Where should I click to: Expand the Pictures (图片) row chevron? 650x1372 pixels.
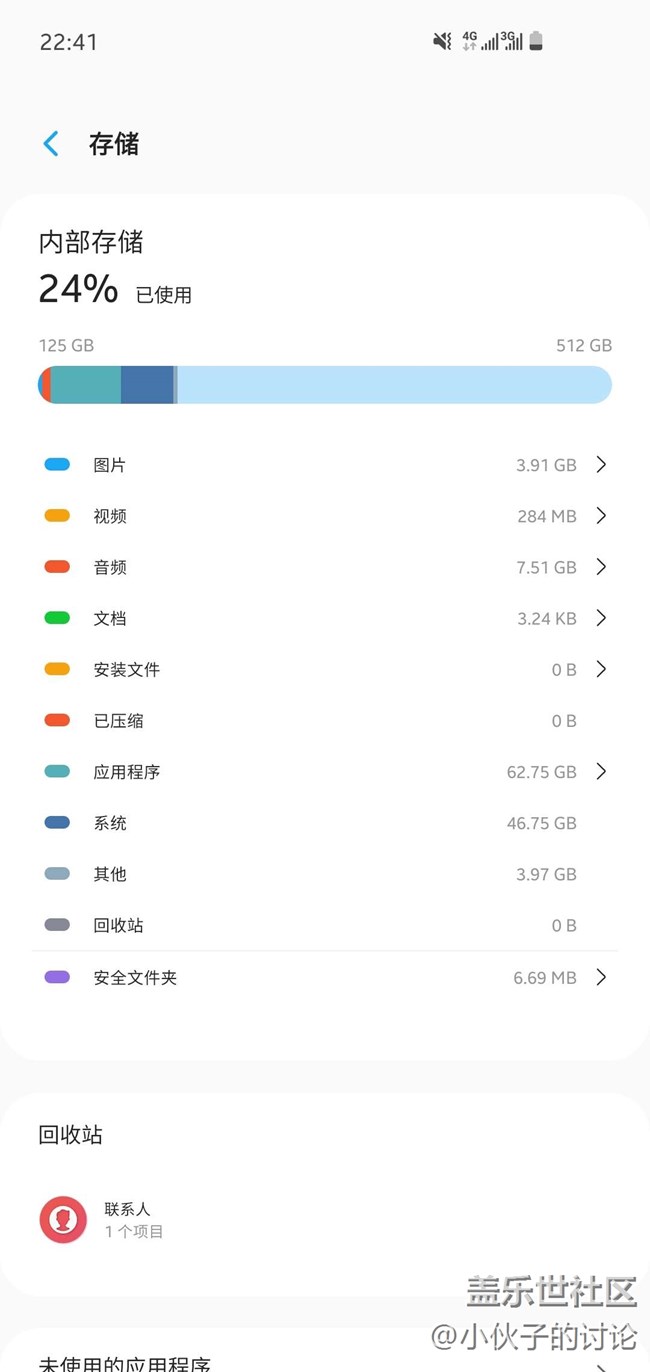(601, 465)
